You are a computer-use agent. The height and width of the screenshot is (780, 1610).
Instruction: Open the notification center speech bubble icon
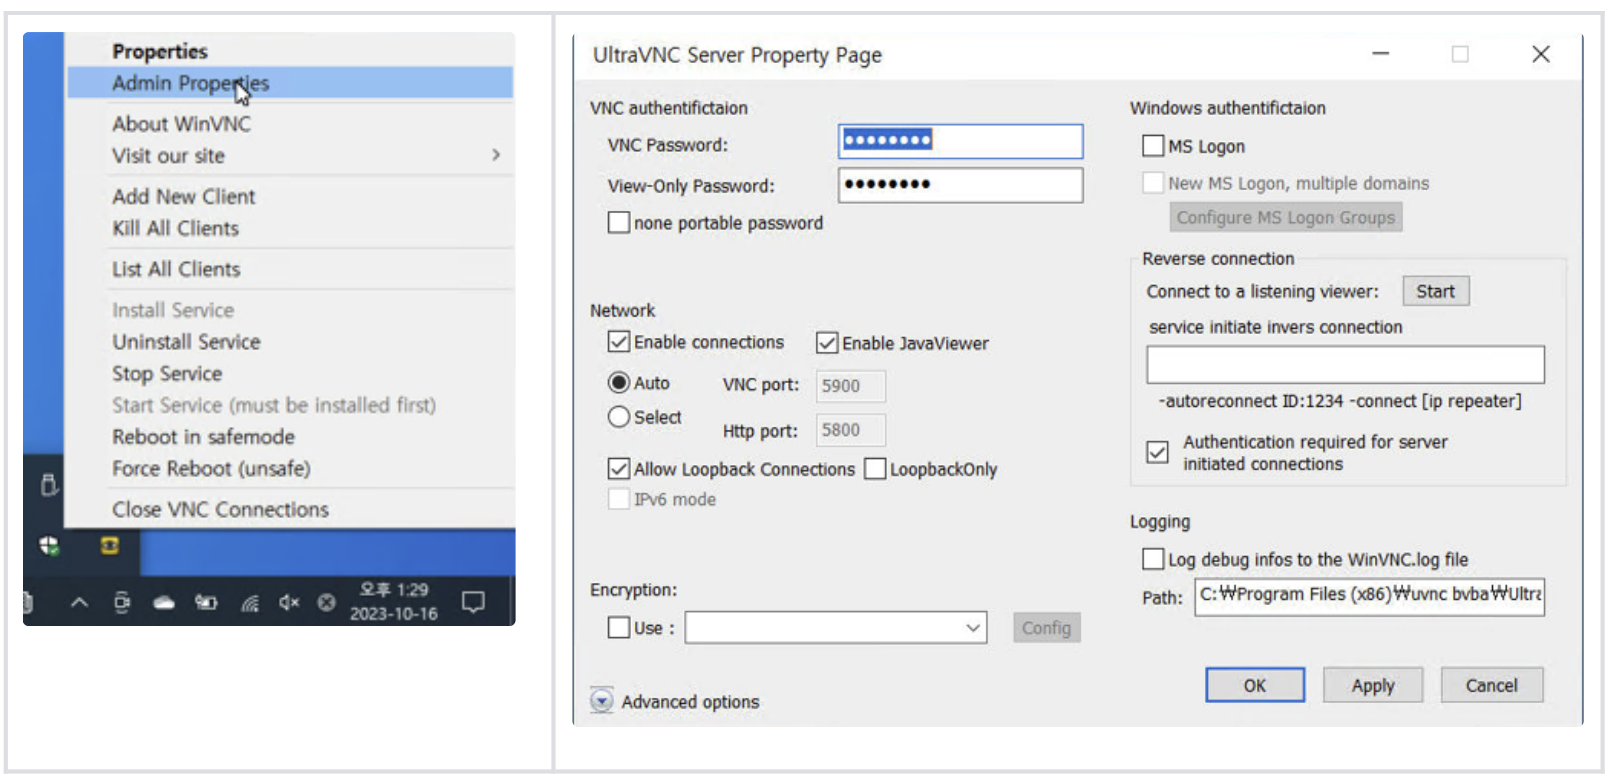click(473, 602)
